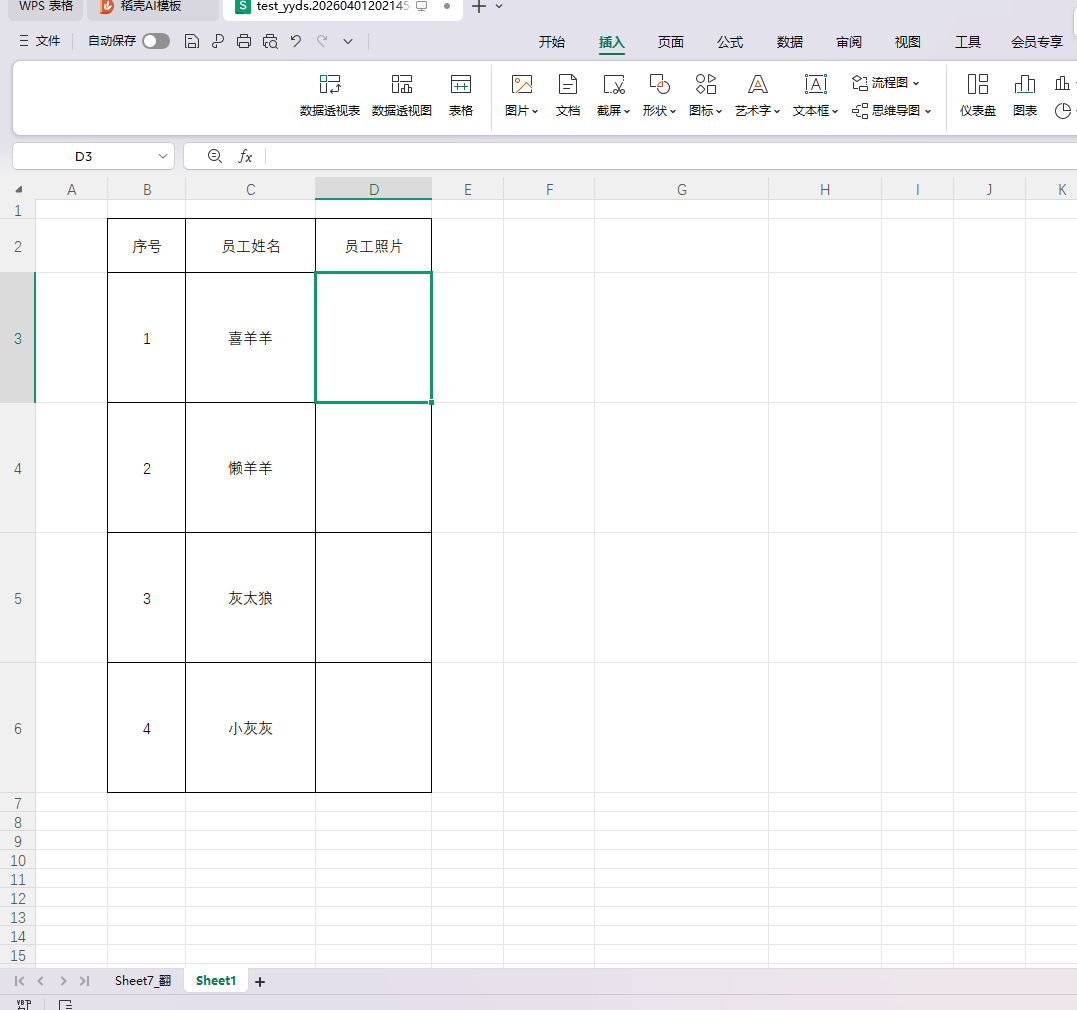Click the monitor icon on document tab
Screen dimensions: 1077x1010
tap(422, 6)
